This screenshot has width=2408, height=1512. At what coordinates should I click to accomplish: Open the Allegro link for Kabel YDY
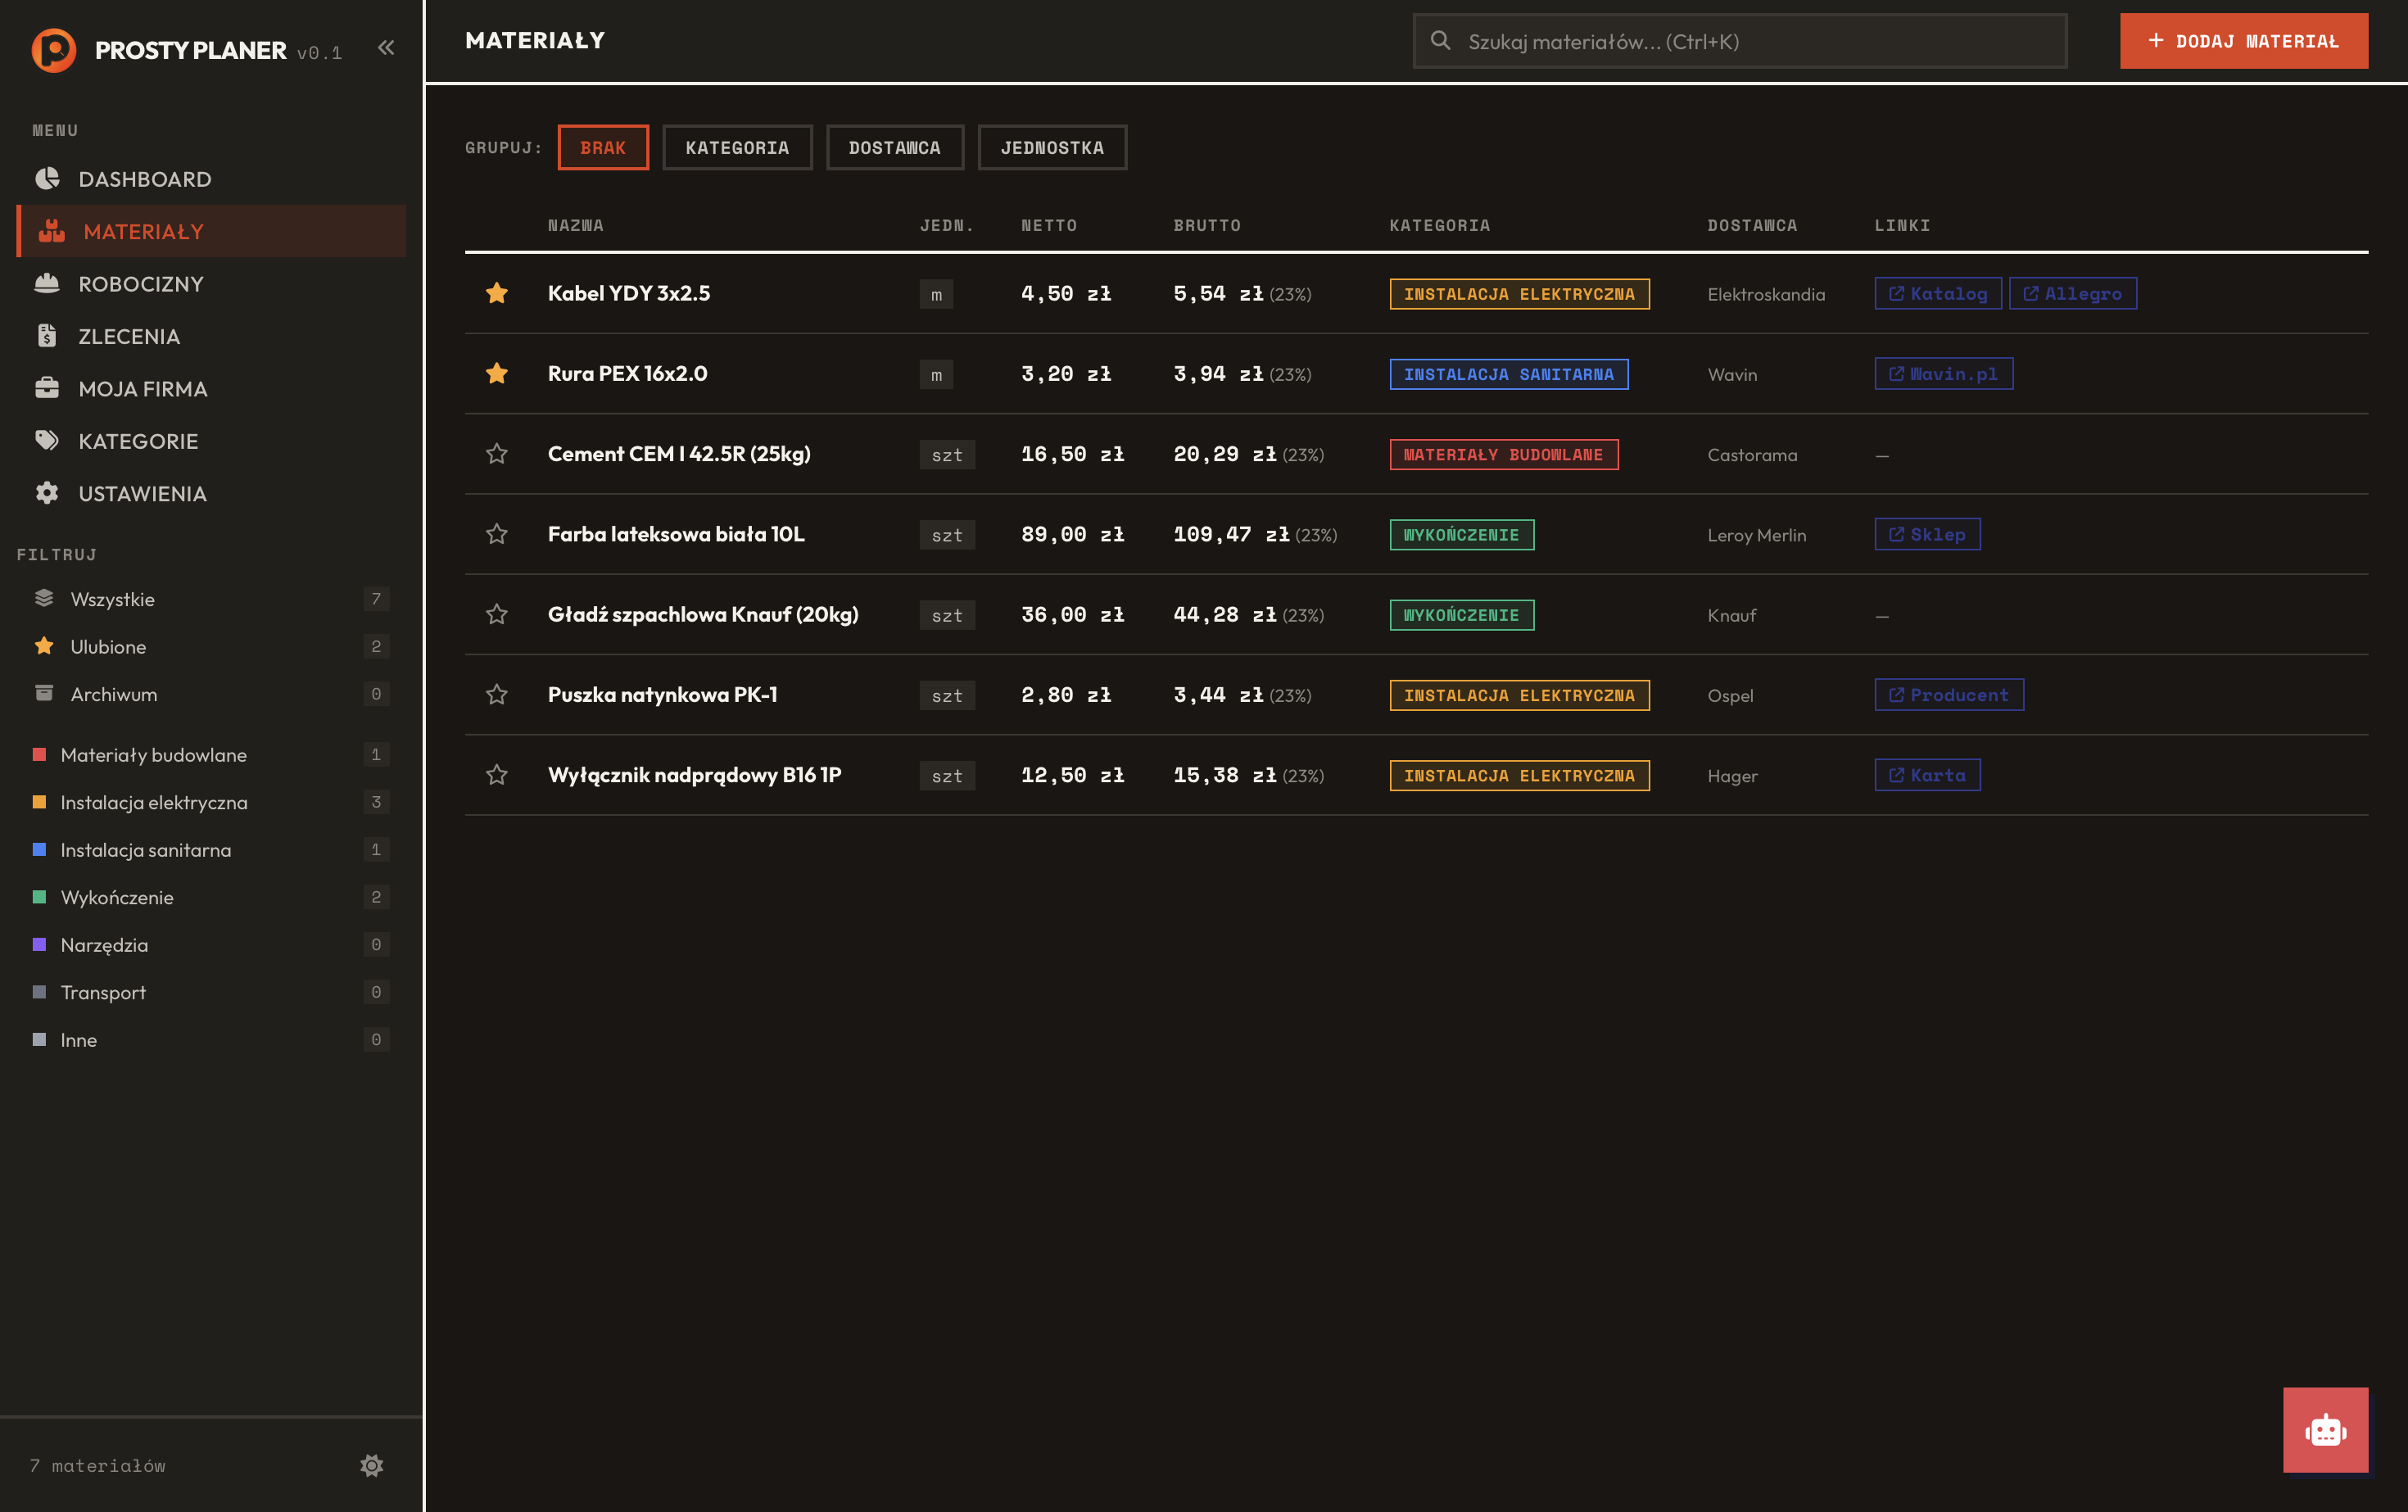pos(2072,294)
